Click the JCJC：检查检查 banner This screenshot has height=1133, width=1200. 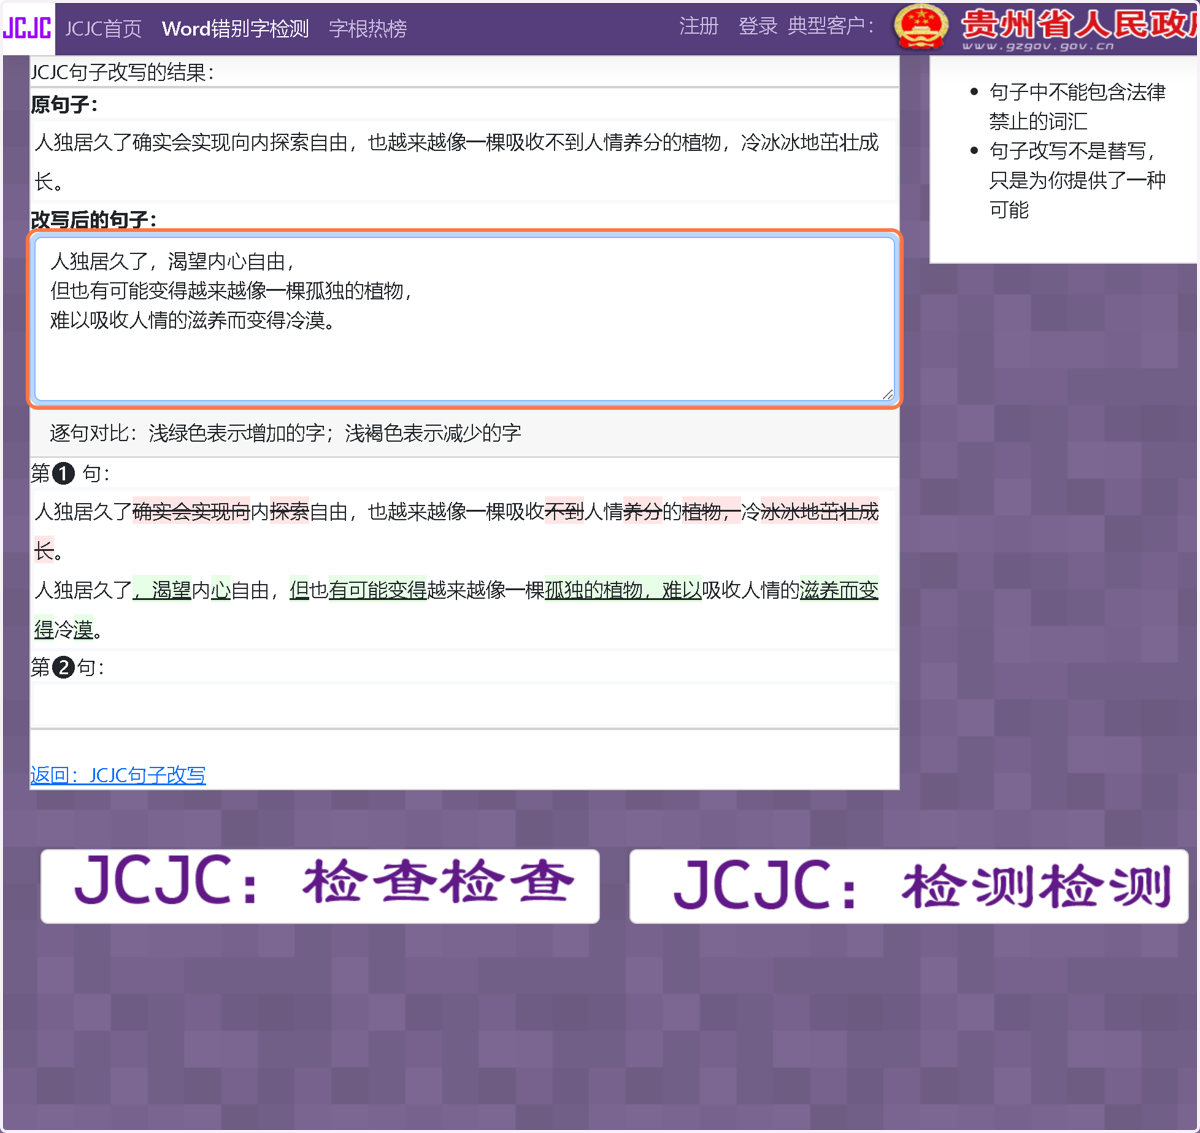pos(320,886)
